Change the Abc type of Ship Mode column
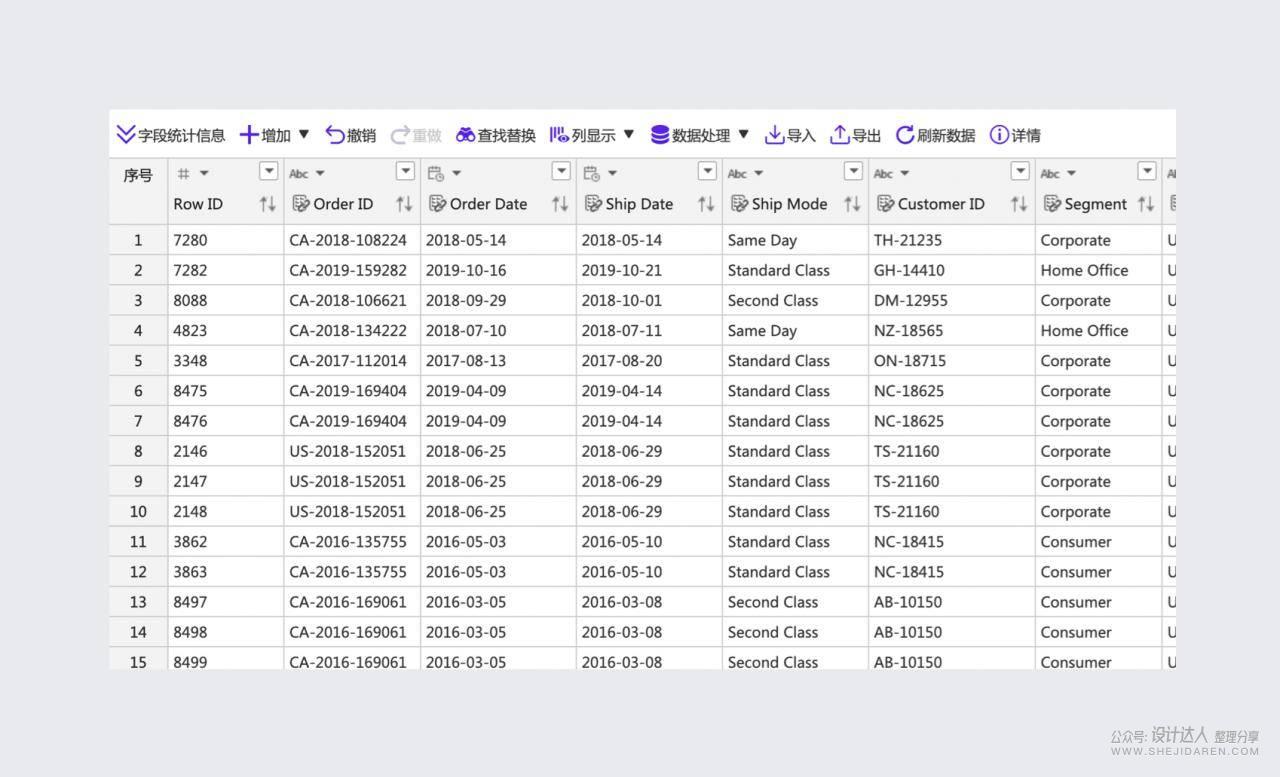 pos(746,174)
